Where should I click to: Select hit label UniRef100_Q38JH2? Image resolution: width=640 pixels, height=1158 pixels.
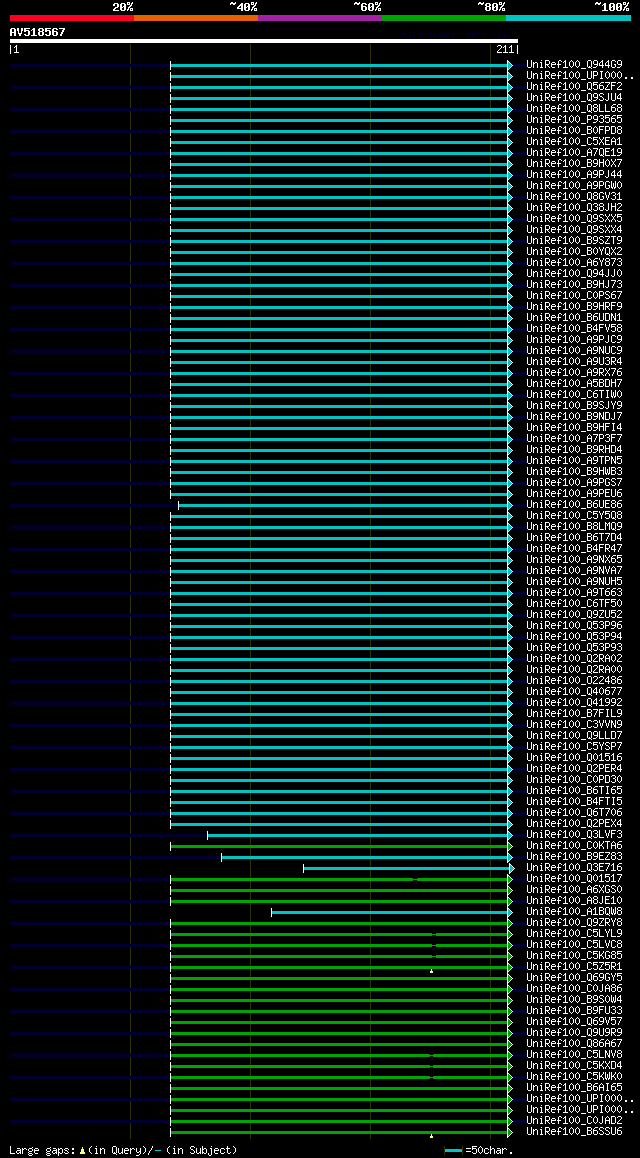click(x=574, y=208)
